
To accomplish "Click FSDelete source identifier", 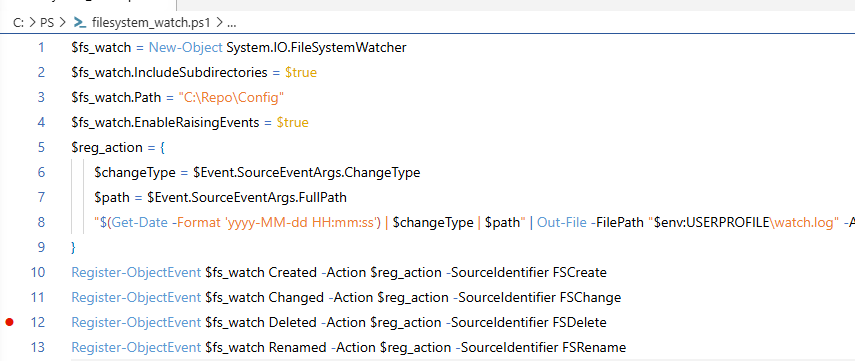I will click(x=579, y=322).
